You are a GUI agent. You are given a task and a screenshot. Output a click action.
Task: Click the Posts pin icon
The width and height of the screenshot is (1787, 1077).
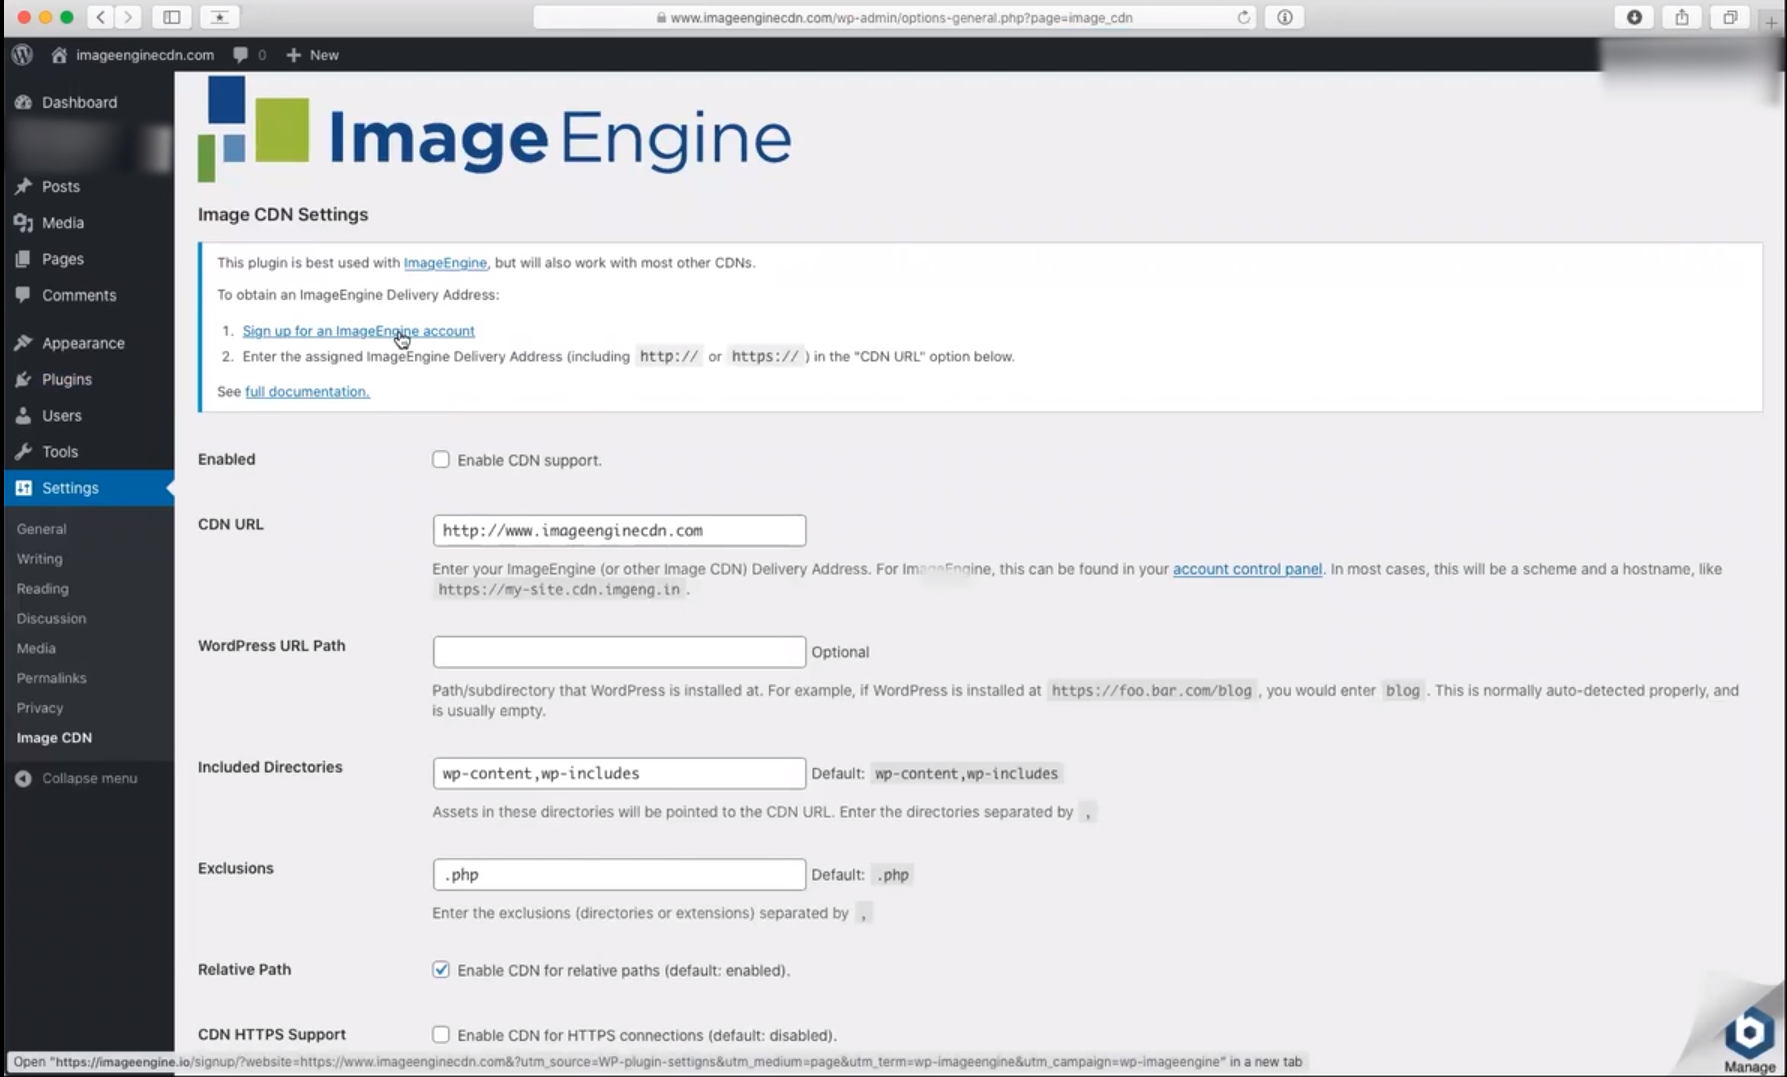point(23,186)
